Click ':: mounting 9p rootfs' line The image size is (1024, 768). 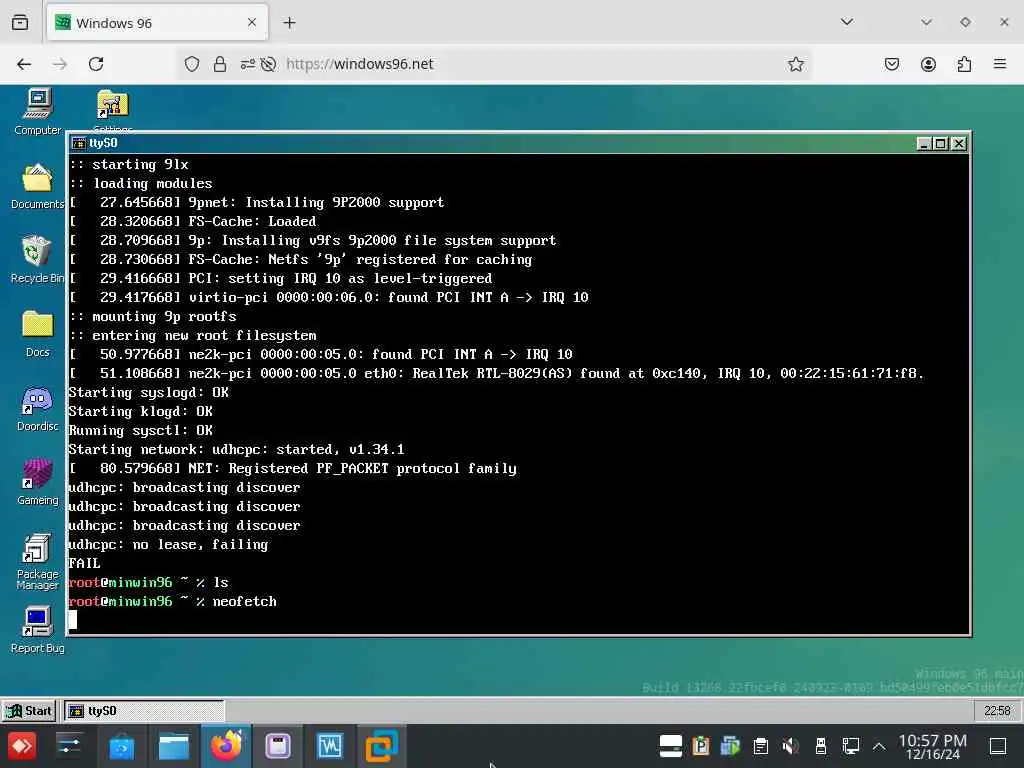pos(153,317)
